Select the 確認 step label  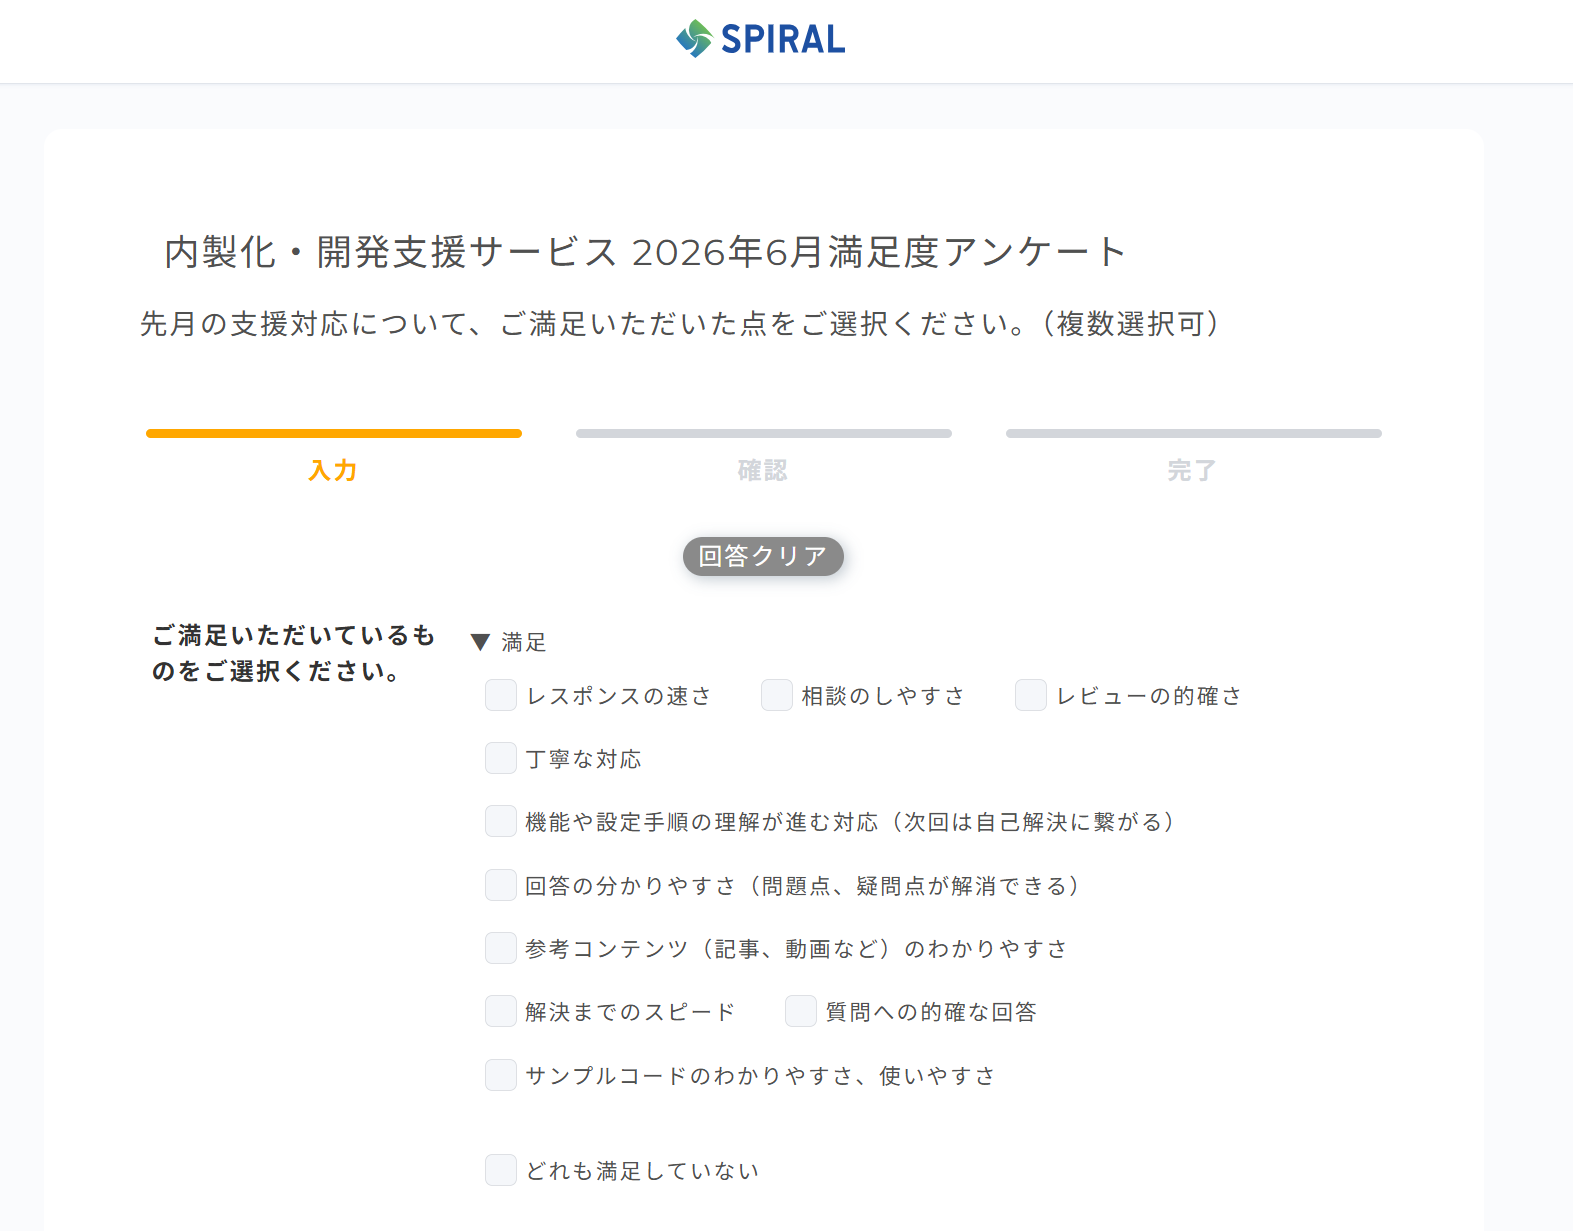click(763, 470)
